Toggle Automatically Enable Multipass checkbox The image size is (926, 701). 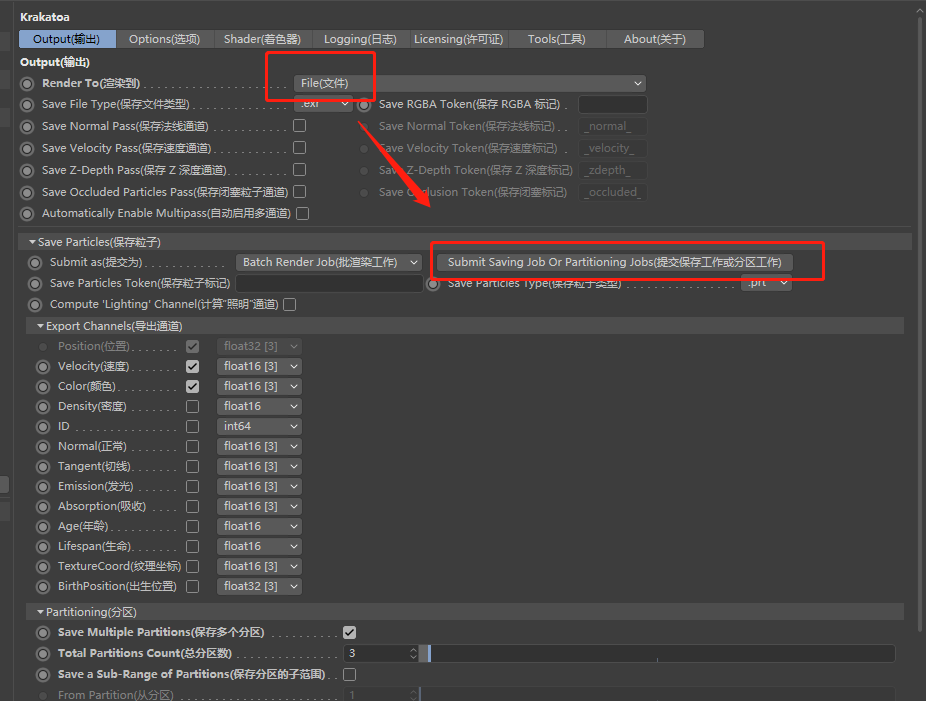[303, 214]
